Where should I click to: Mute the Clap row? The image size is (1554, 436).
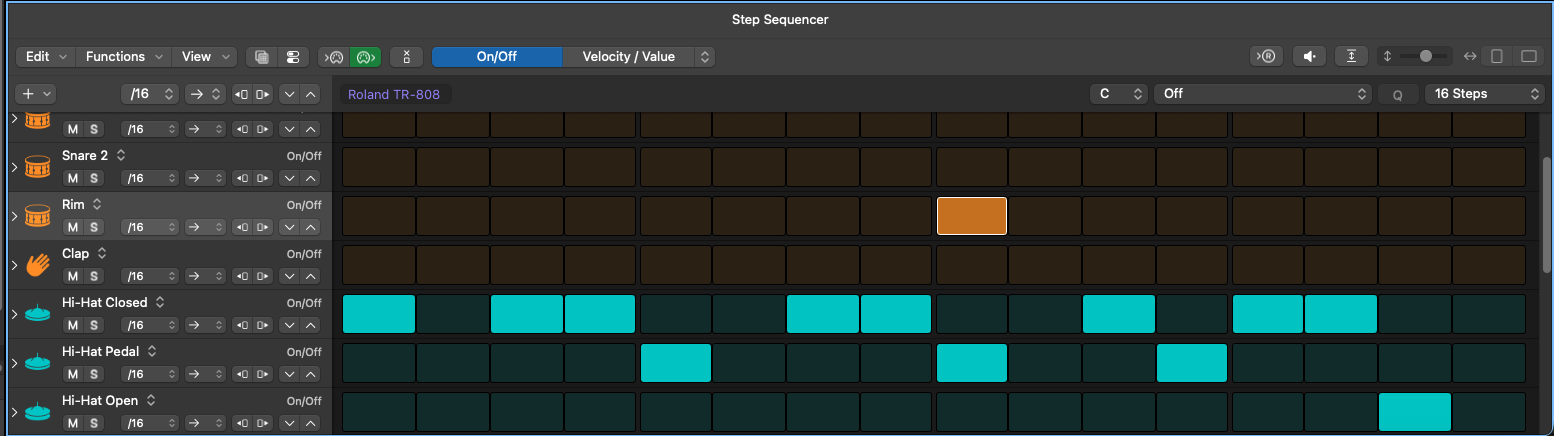click(72, 276)
